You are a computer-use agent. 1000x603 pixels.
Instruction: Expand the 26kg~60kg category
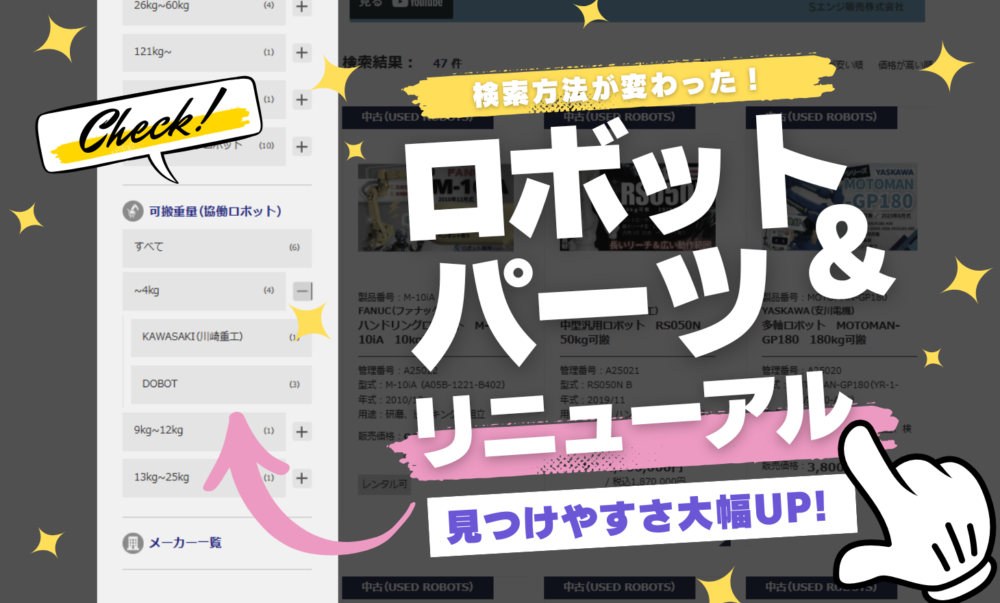tap(302, 7)
